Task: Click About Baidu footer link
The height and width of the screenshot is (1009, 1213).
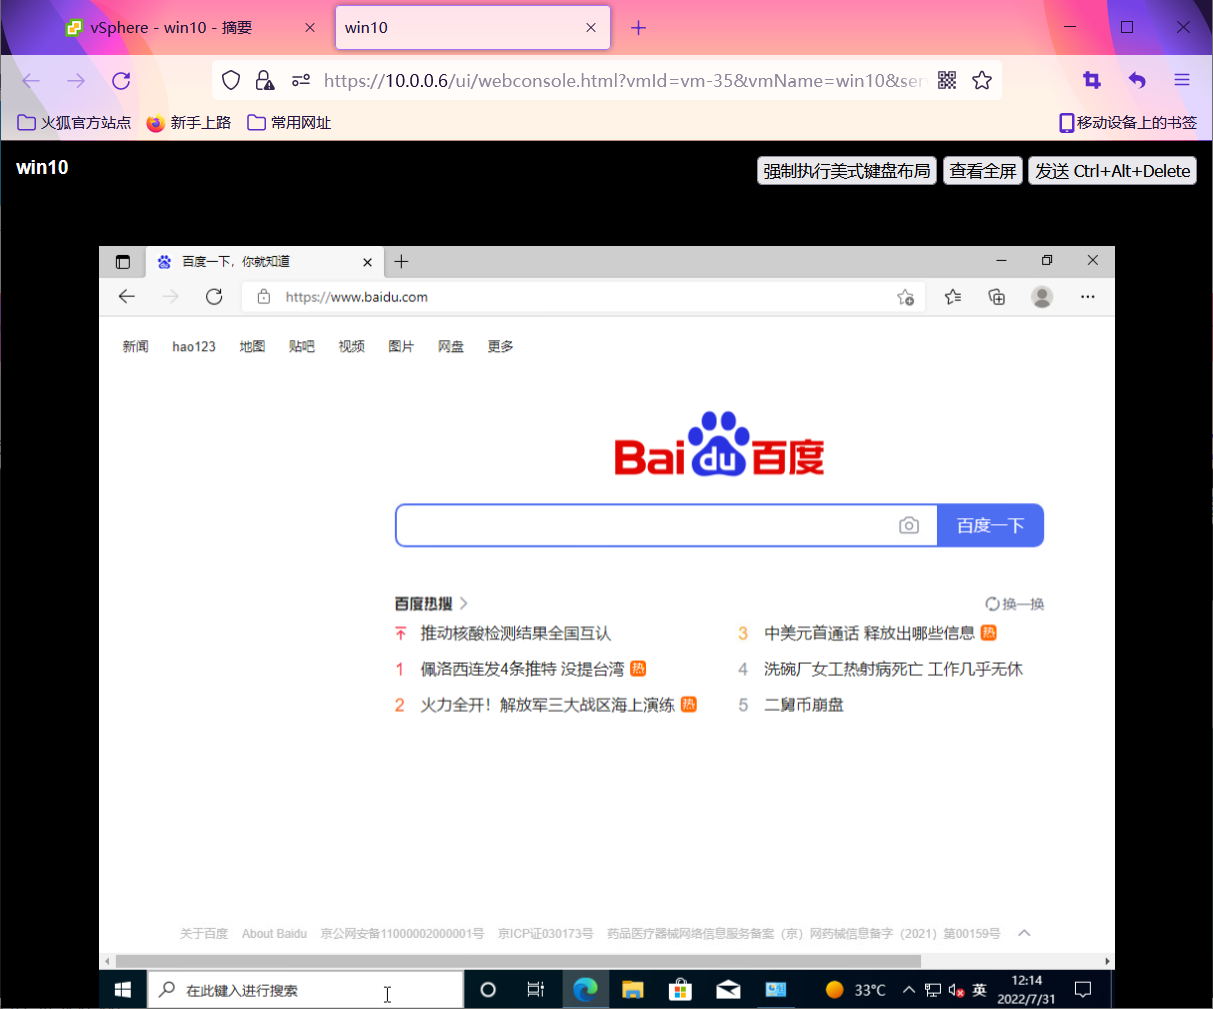Action: click(x=274, y=934)
